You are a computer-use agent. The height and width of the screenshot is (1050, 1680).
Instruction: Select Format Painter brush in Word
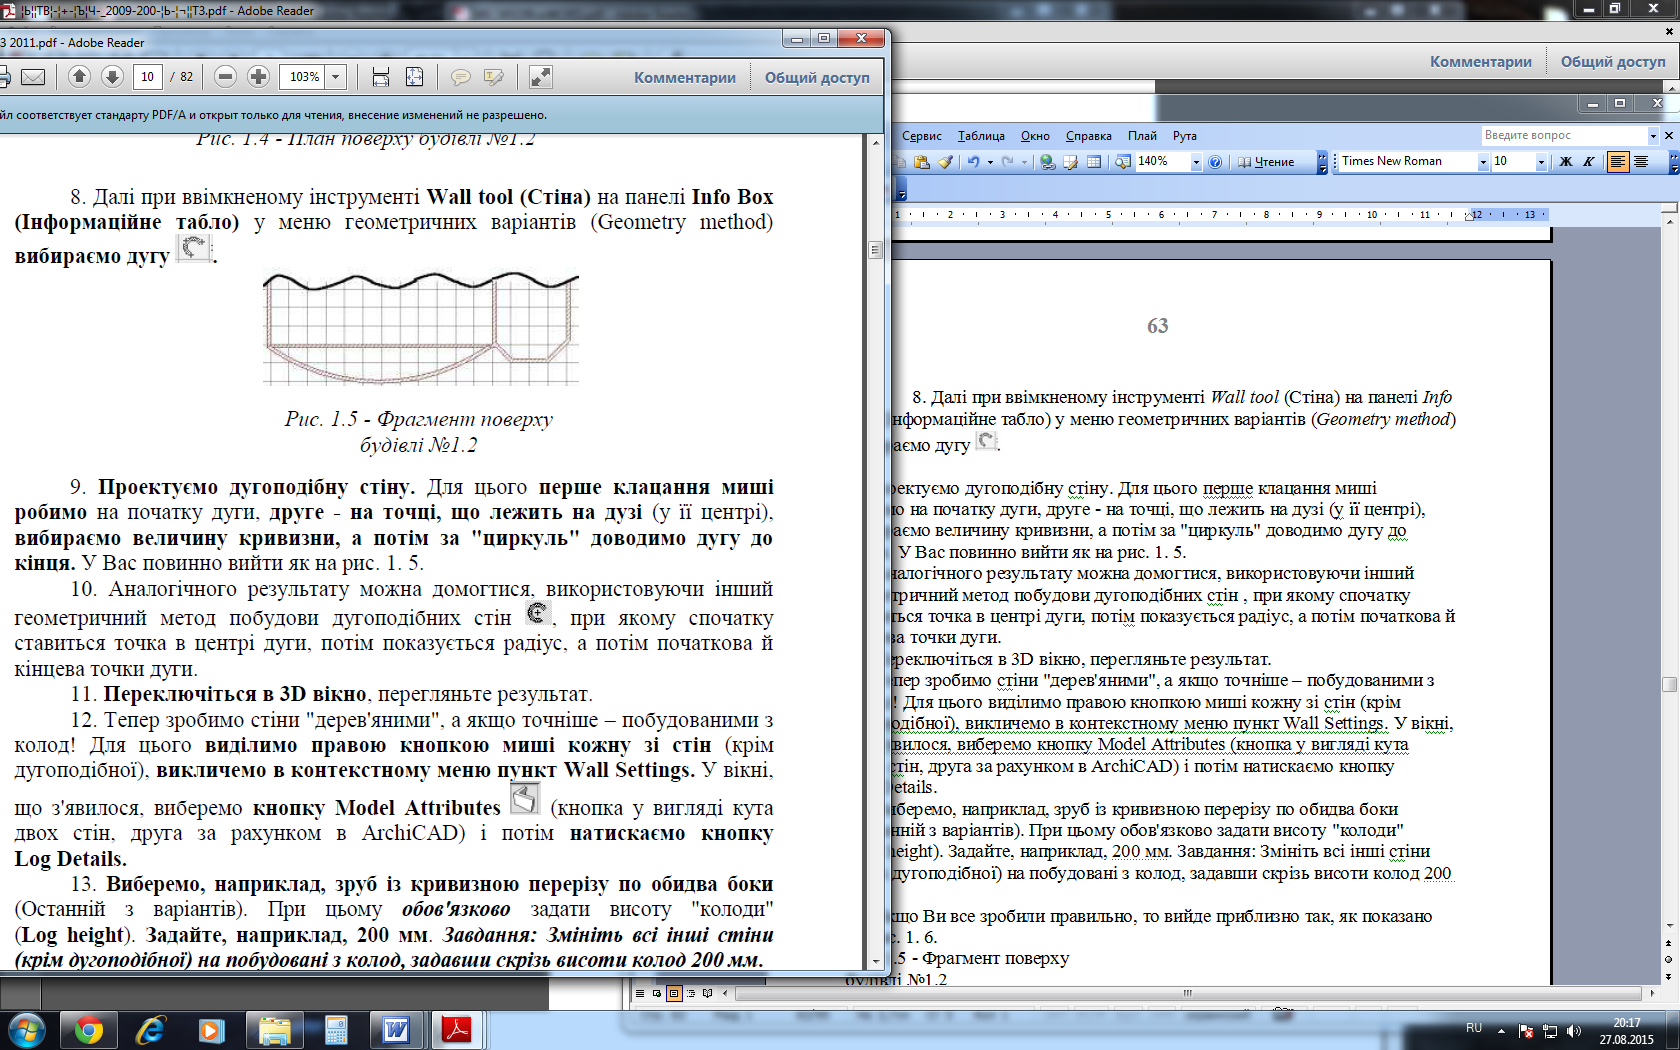[945, 162]
